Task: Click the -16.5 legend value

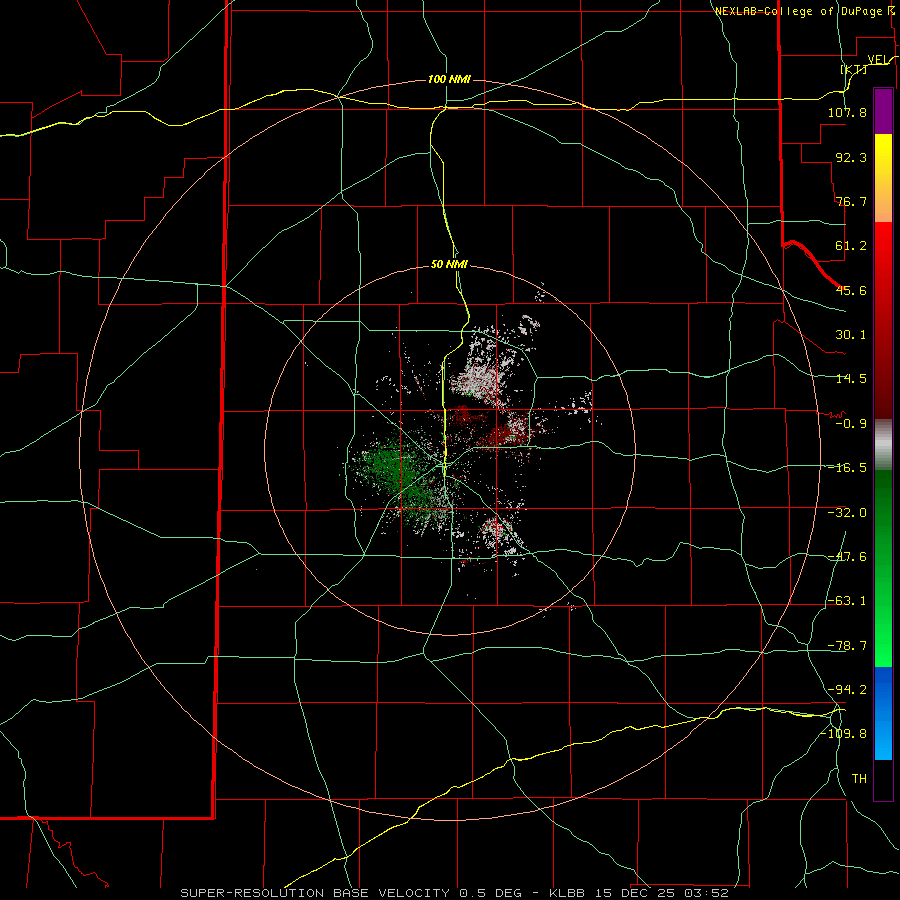Action: click(847, 467)
